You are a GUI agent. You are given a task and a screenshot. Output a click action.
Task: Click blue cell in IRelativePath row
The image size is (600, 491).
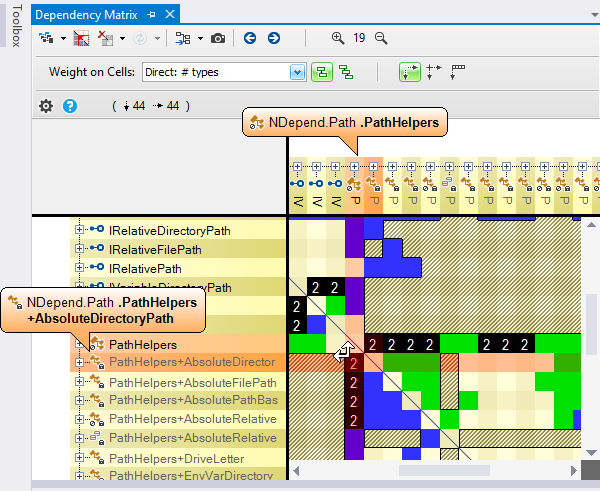393,268
